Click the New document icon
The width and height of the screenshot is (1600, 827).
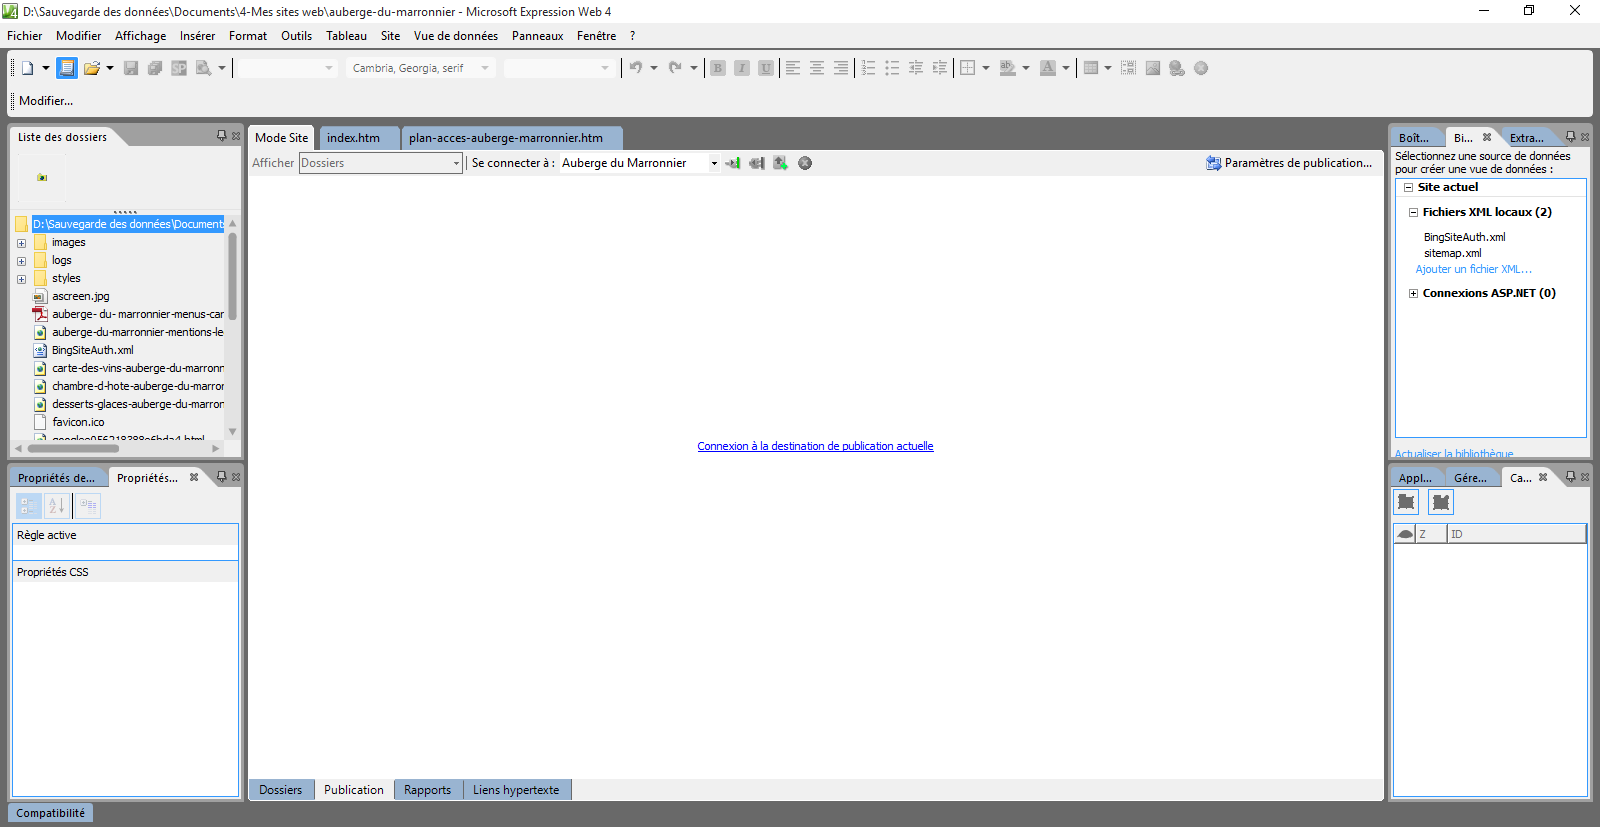click(28, 68)
